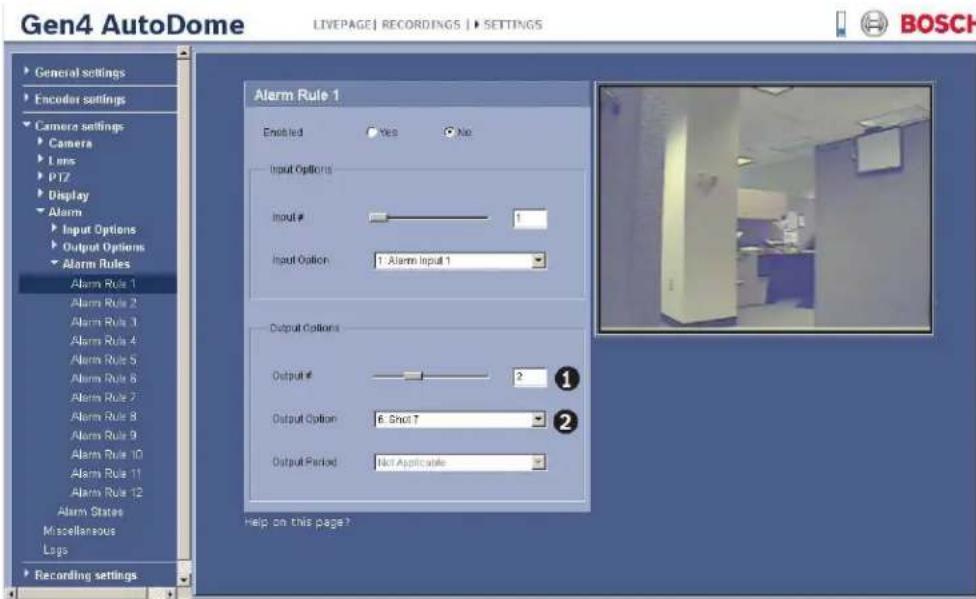Select Yes for Enabled
This screenshot has width=976, height=599.
(372, 132)
